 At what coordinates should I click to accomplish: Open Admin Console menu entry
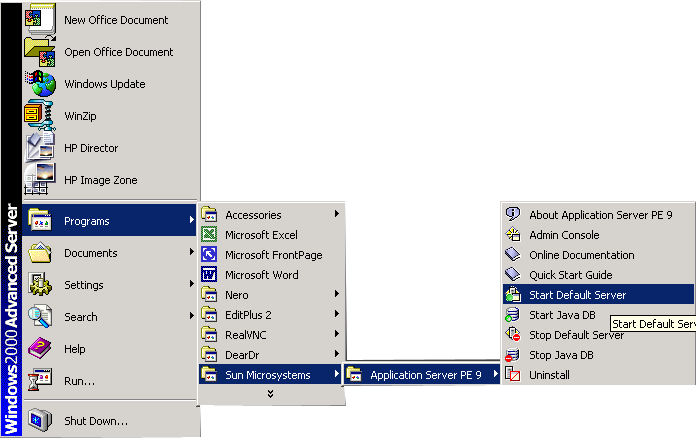click(564, 235)
